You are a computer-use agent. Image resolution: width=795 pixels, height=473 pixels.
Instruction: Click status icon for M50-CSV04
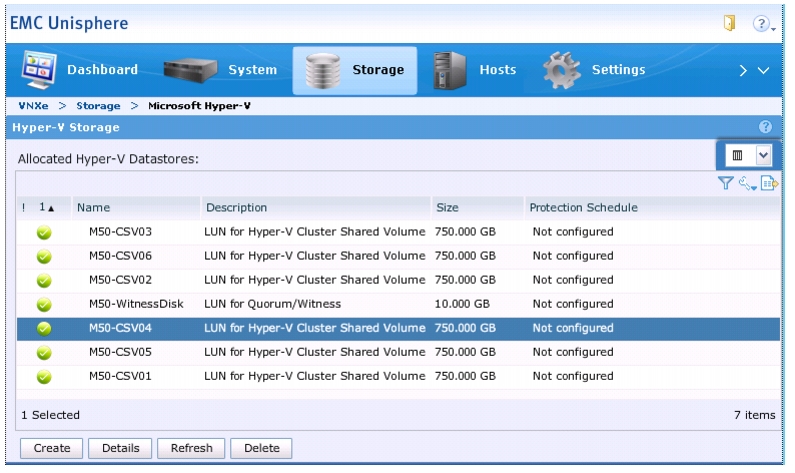pyautogui.click(x=44, y=329)
